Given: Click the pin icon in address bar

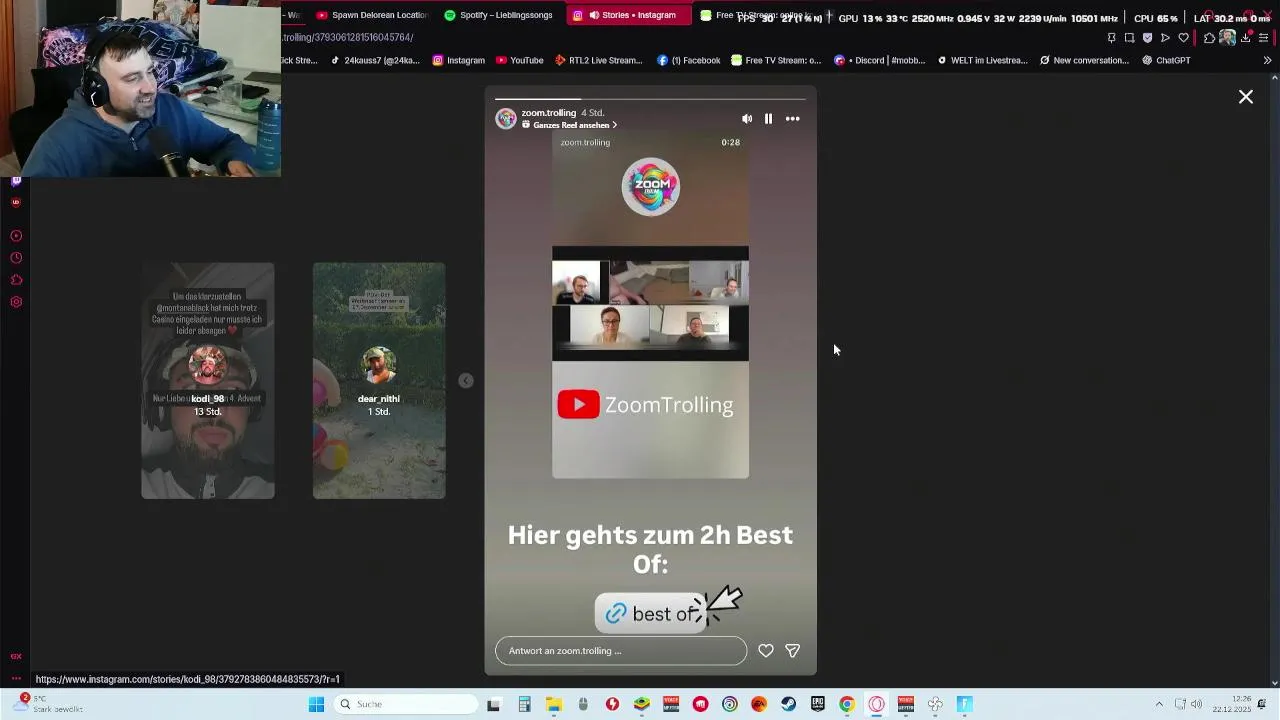Looking at the screenshot, I should 1111,38.
